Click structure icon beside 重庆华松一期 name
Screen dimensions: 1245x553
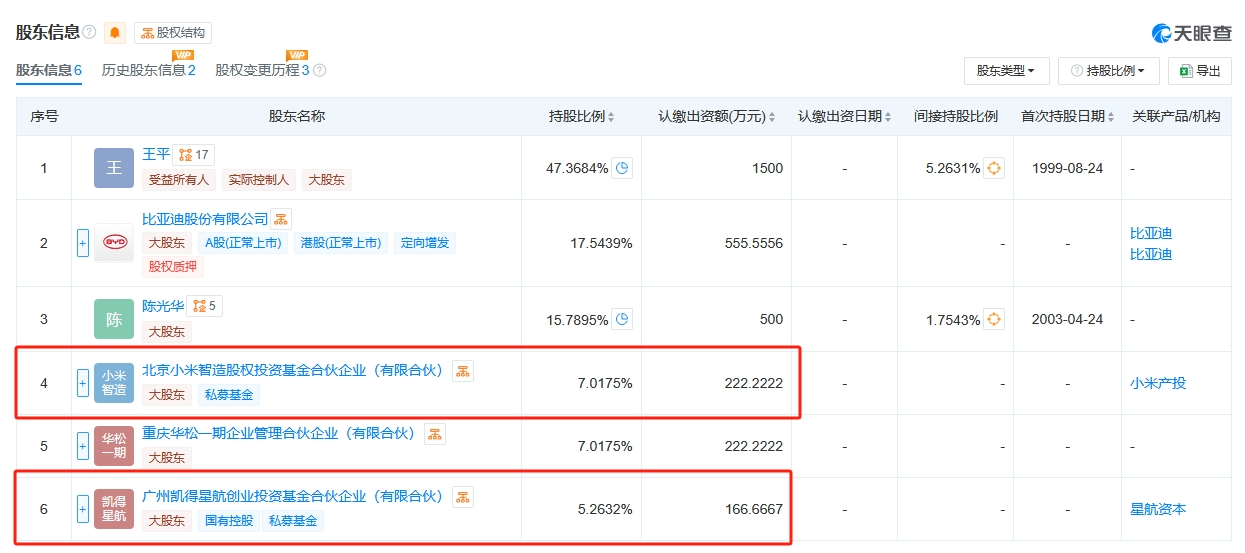point(435,434)
